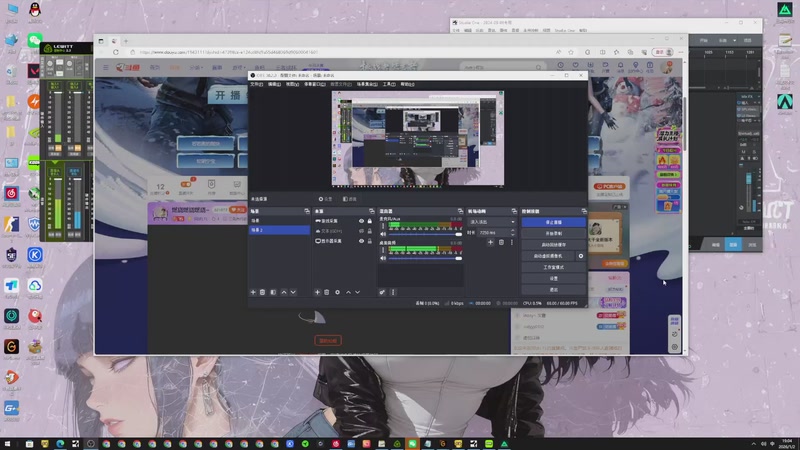Click the blue Stop Streaming button
The width and height of the screenshot is (800, 450).
554,222
